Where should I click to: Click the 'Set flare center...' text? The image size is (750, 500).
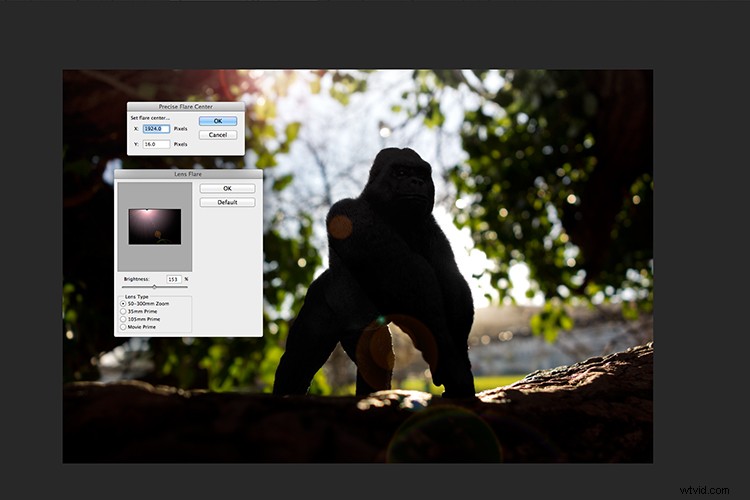[x=150, y=118]
